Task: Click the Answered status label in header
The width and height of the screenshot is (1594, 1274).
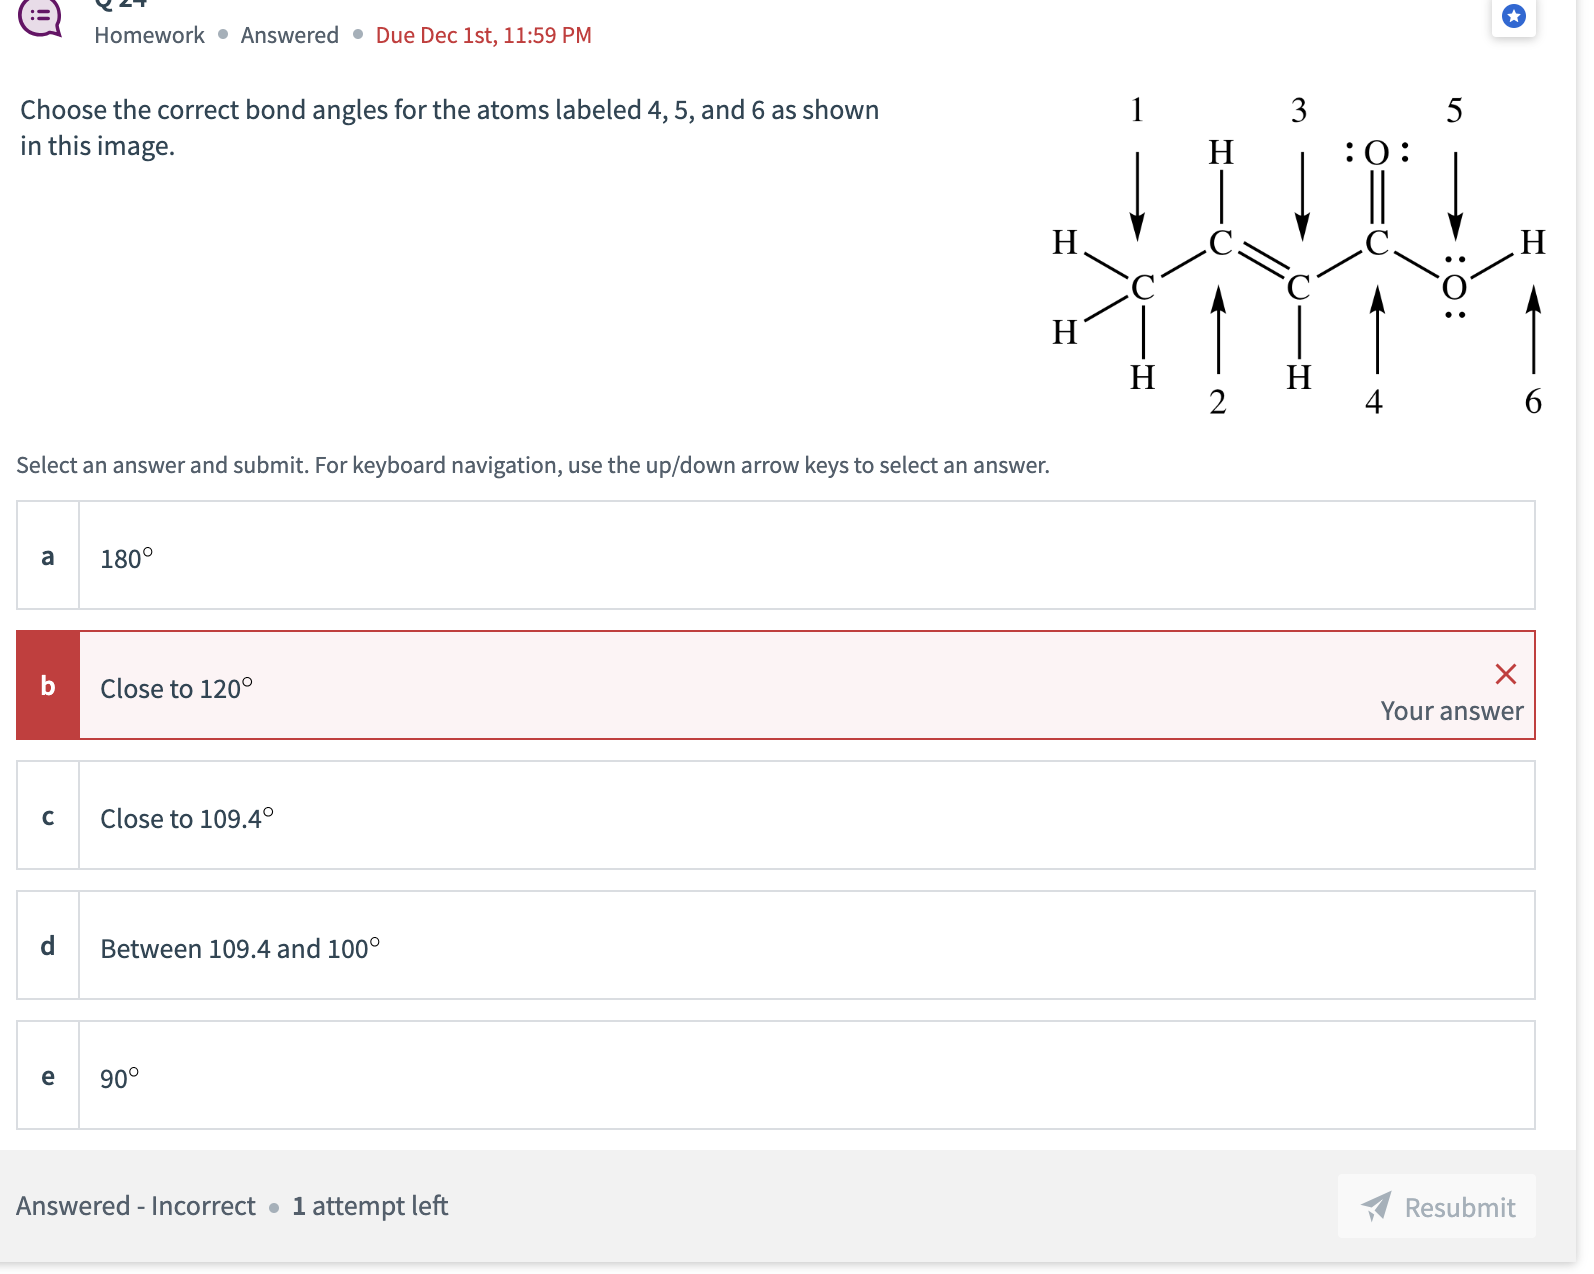Action: tap(290, 36)
